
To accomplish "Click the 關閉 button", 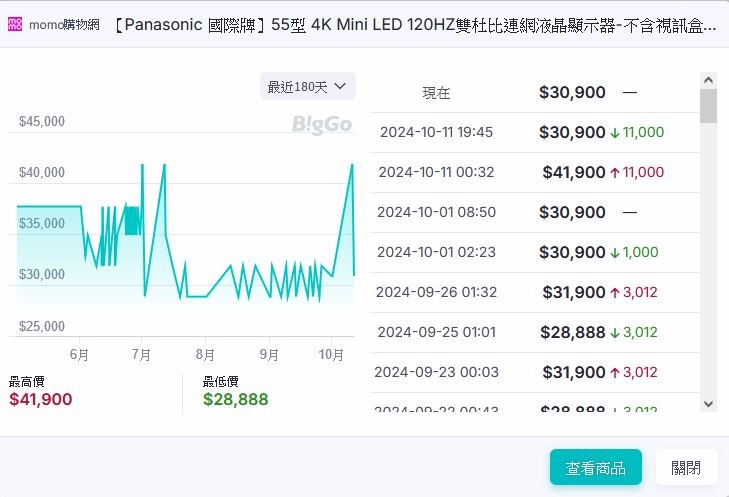I will pyautogui.click(x=686, y=467).
